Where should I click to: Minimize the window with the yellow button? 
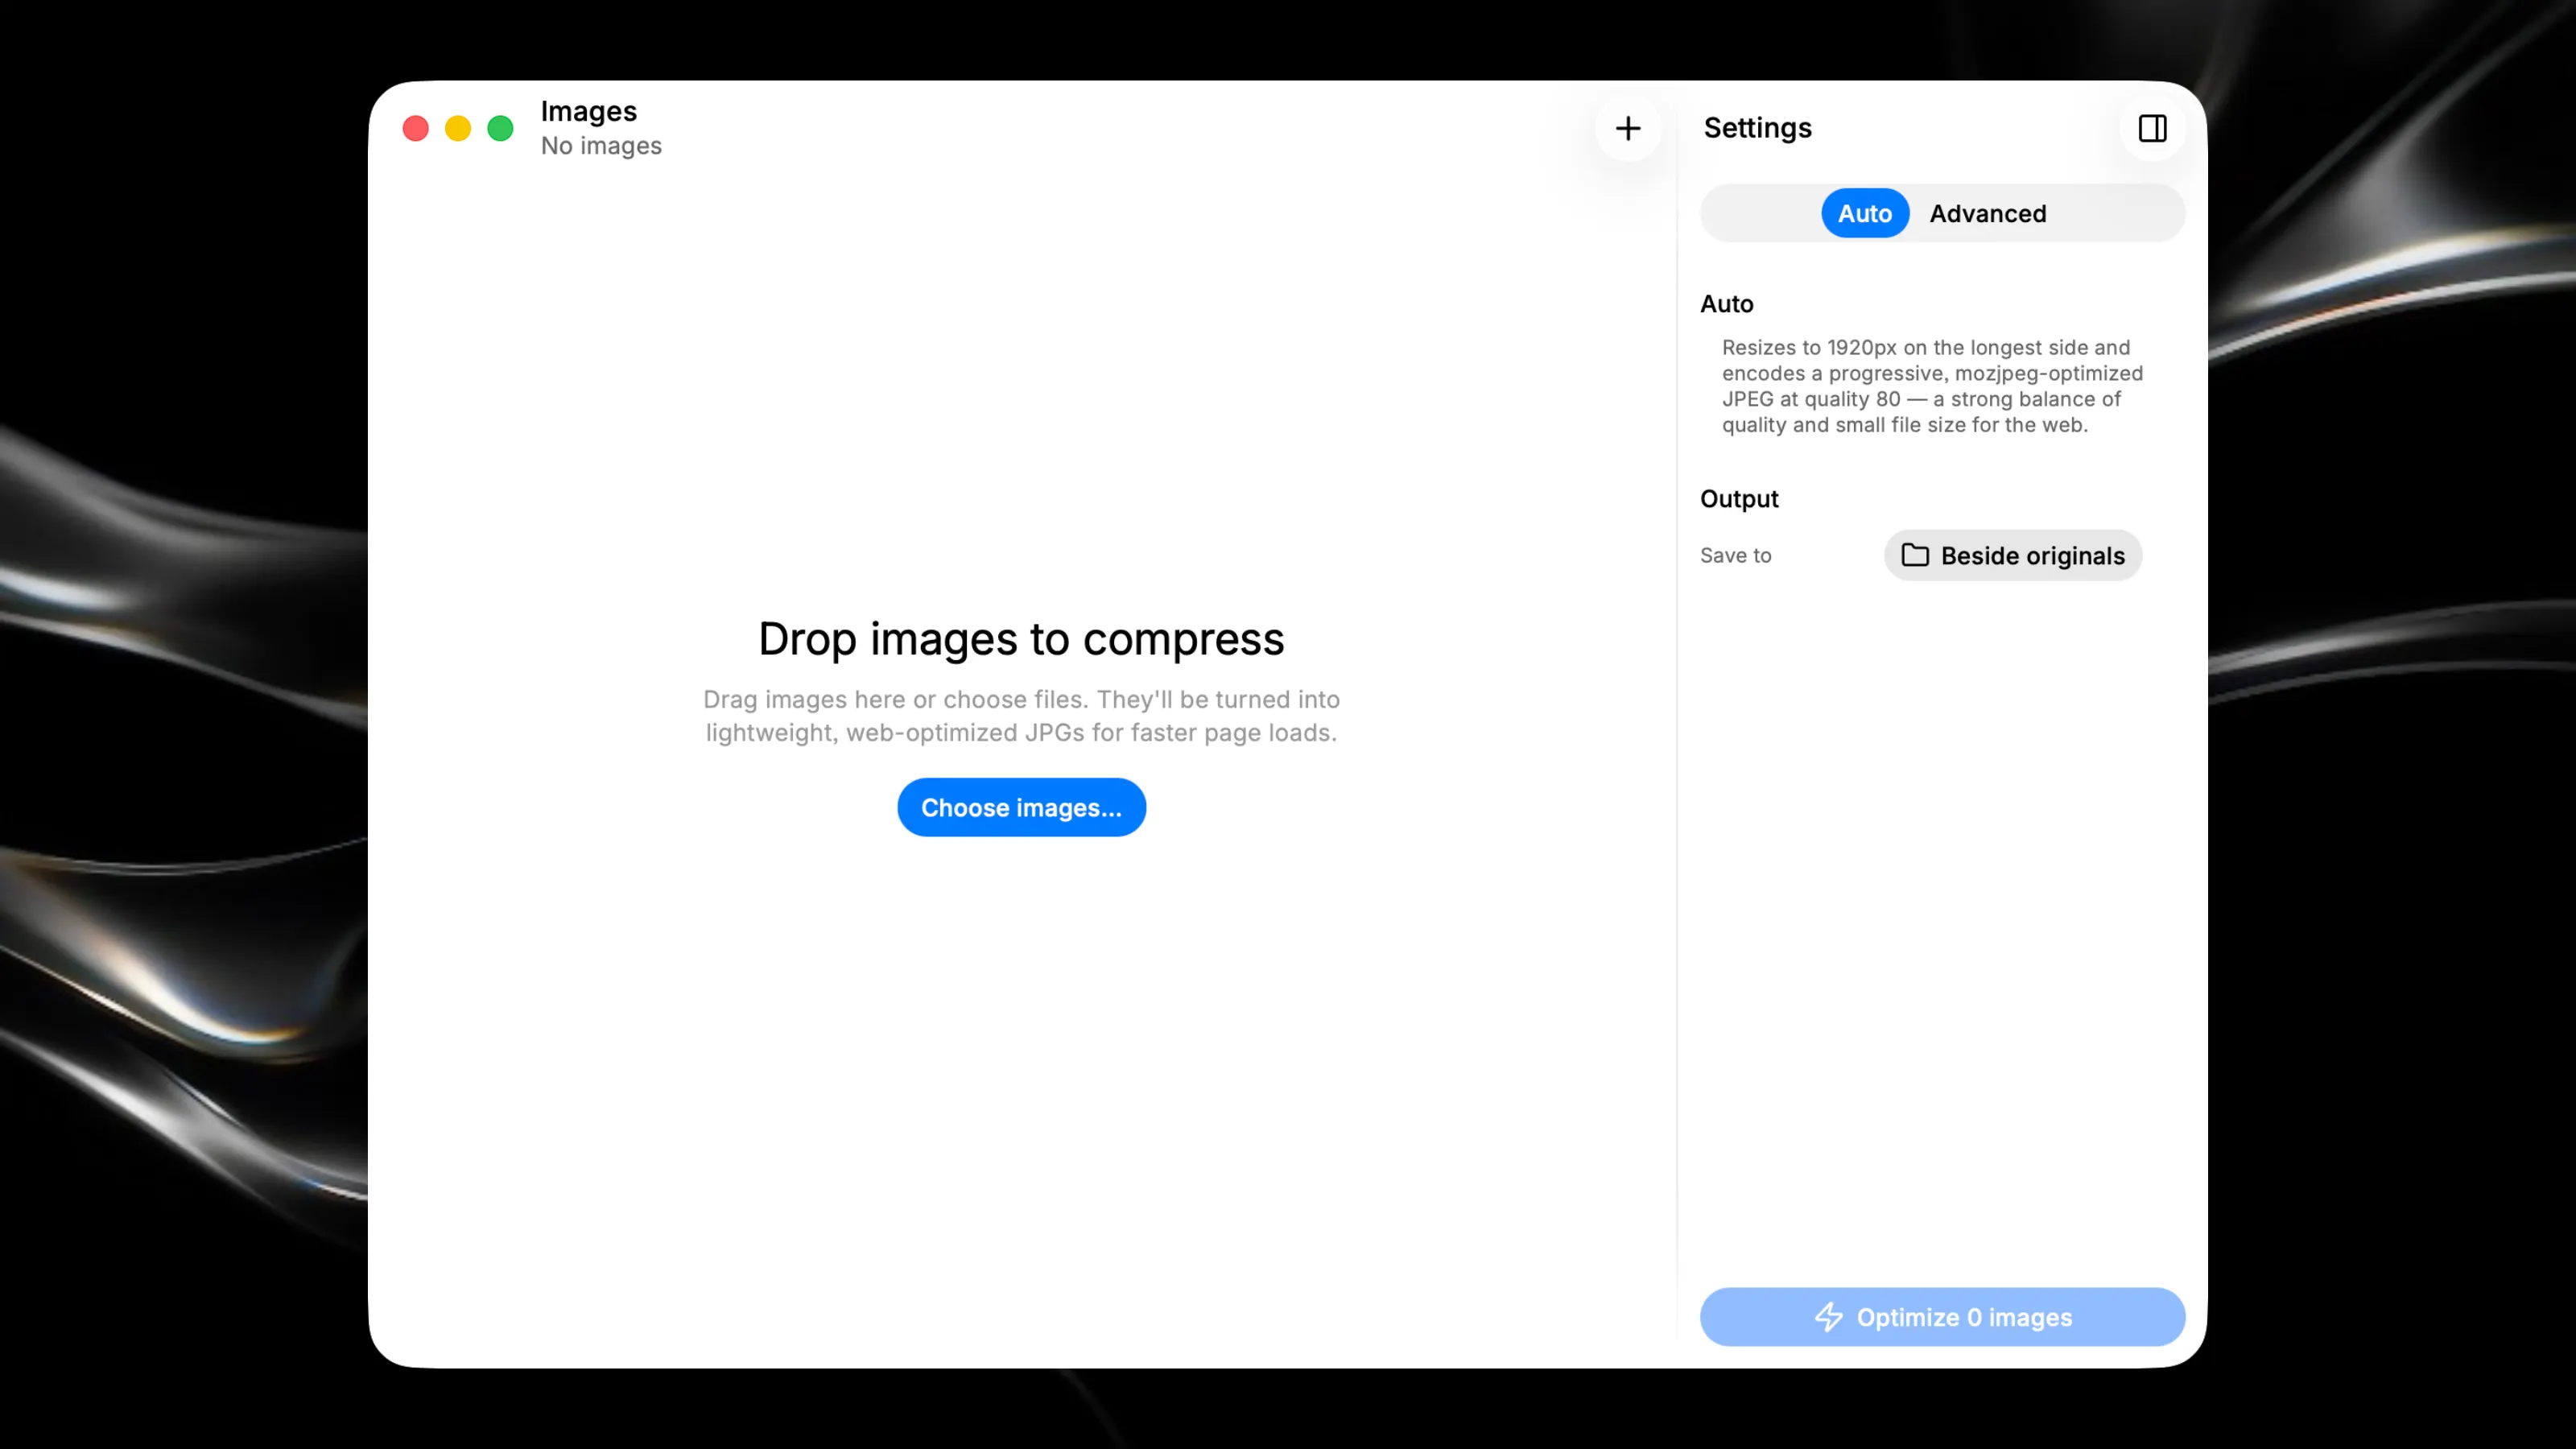458,128
